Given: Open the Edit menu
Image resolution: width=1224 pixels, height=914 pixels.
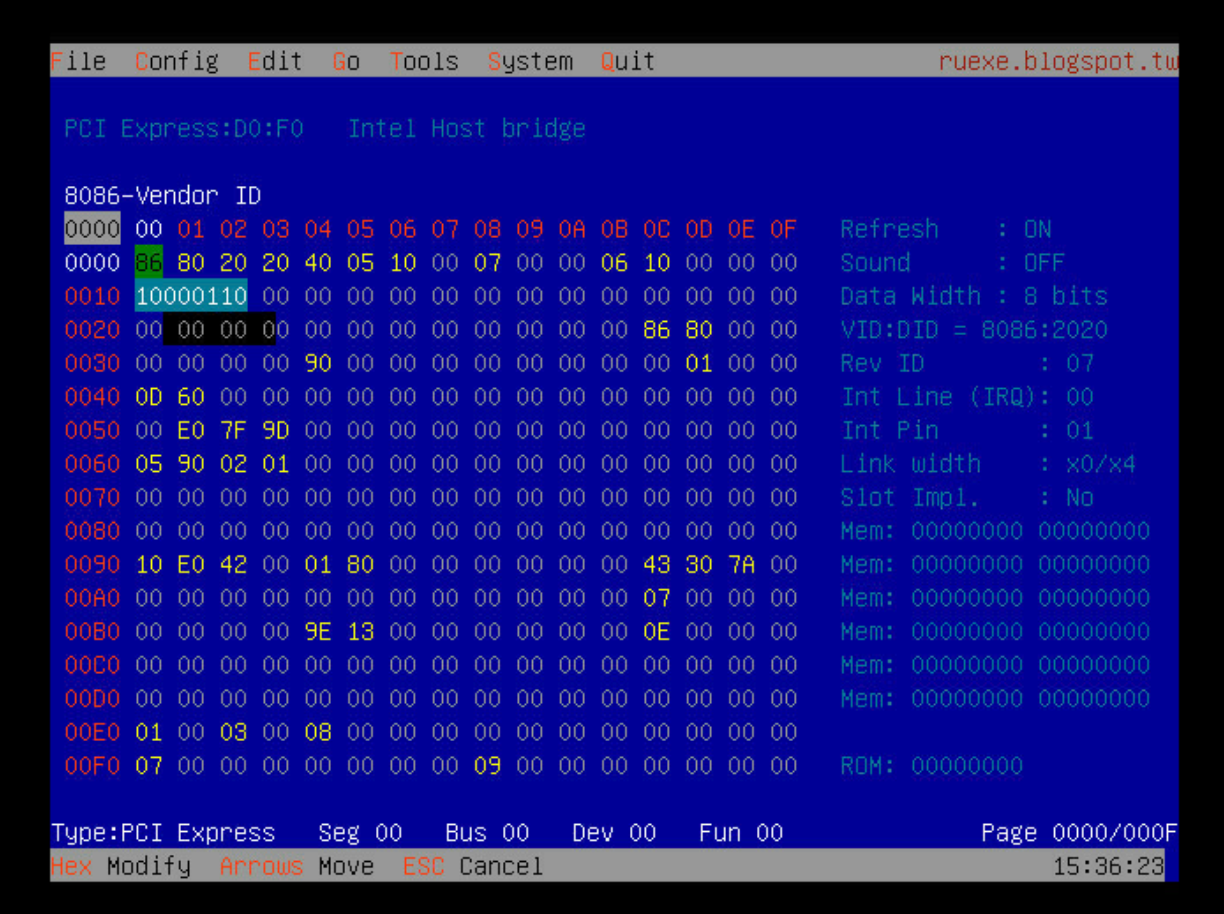Looking at the screenshot, I should pos(275,62).
